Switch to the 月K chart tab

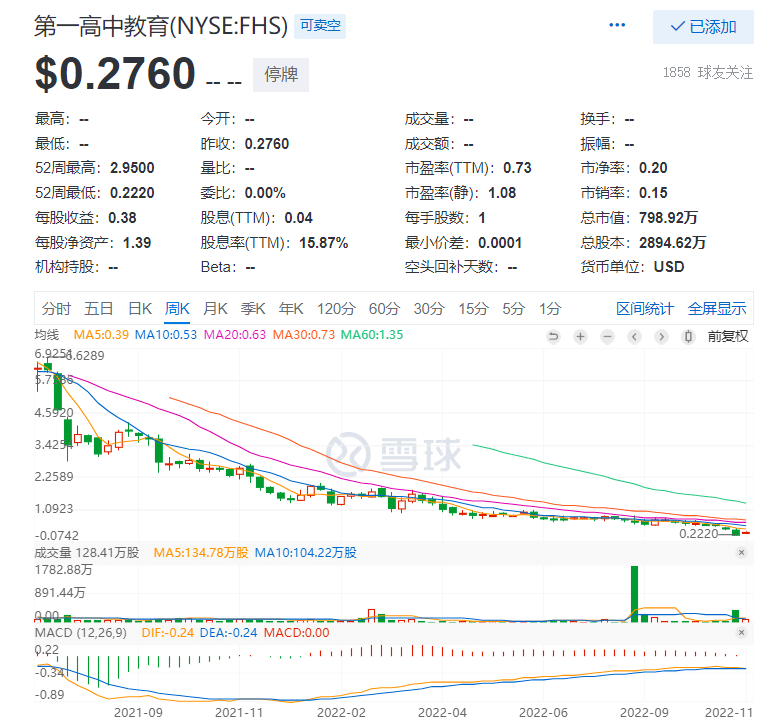pyautogui.click(x=216, y=309)
